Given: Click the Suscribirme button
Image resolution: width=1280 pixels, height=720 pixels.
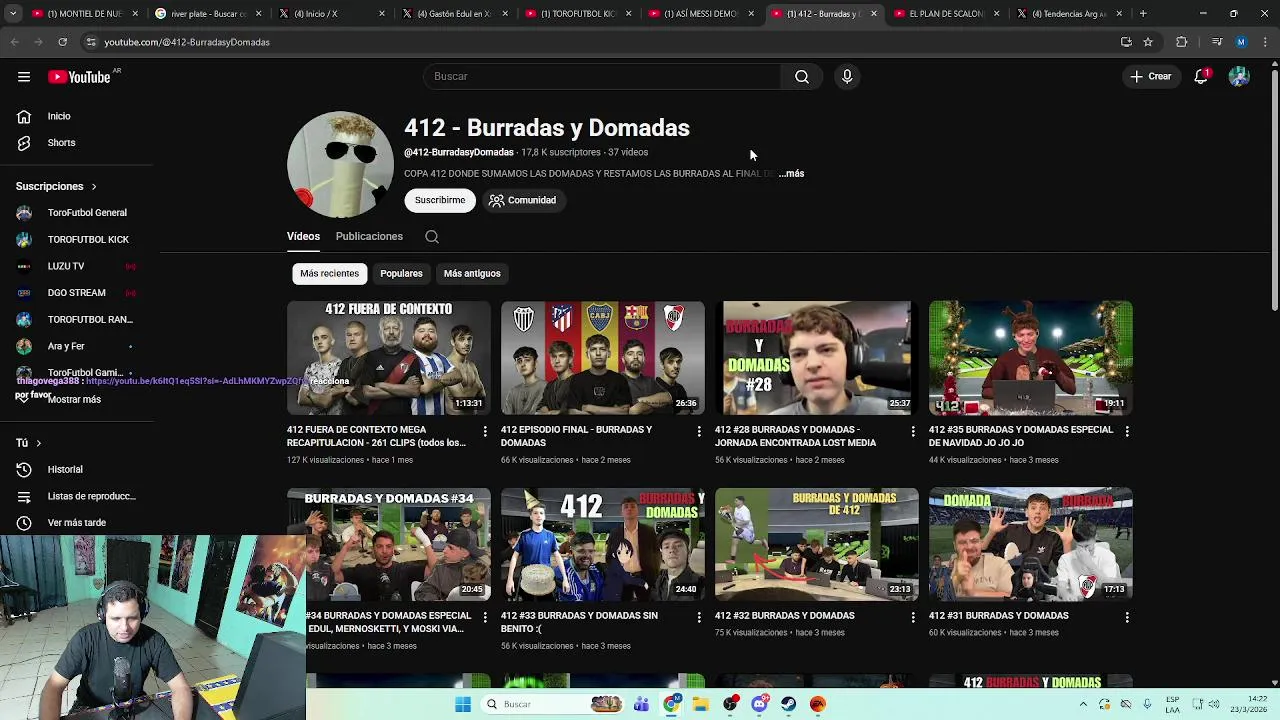Looking at the screenshot, I should click(x=440, y=200).
